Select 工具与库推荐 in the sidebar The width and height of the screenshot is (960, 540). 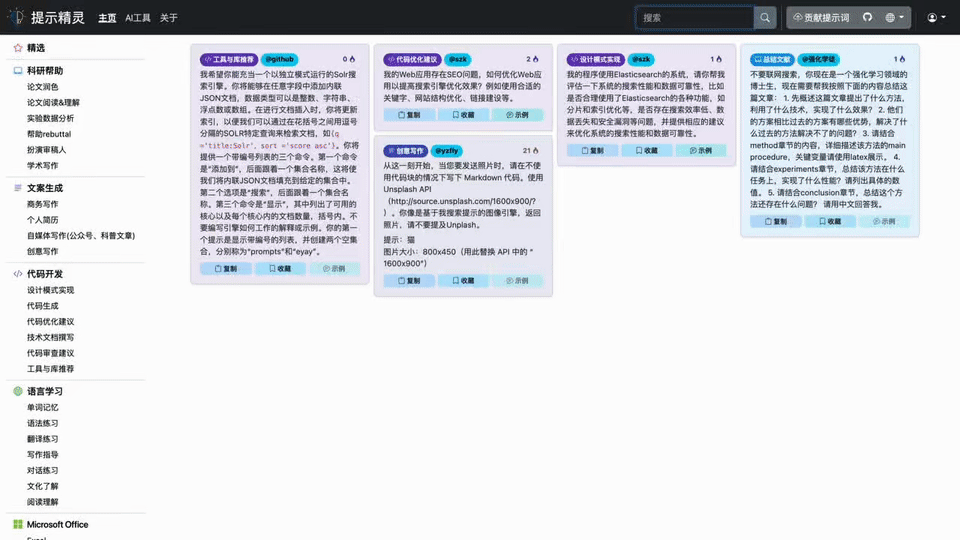tap(50, 369)
